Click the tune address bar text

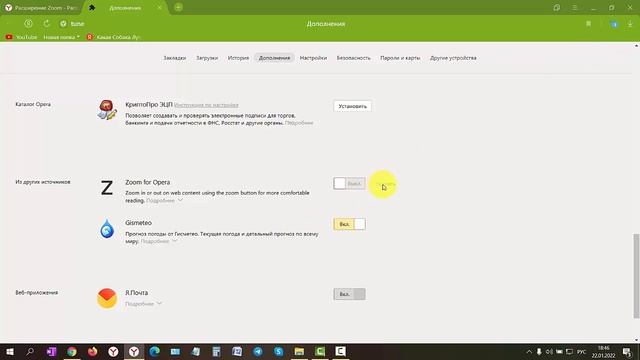(x=77, y=24)
